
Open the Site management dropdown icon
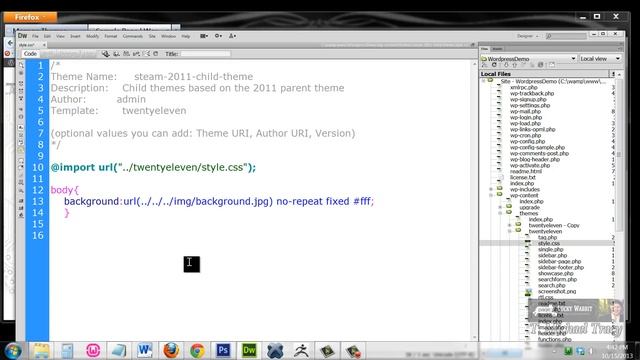[x=232, y=36]
